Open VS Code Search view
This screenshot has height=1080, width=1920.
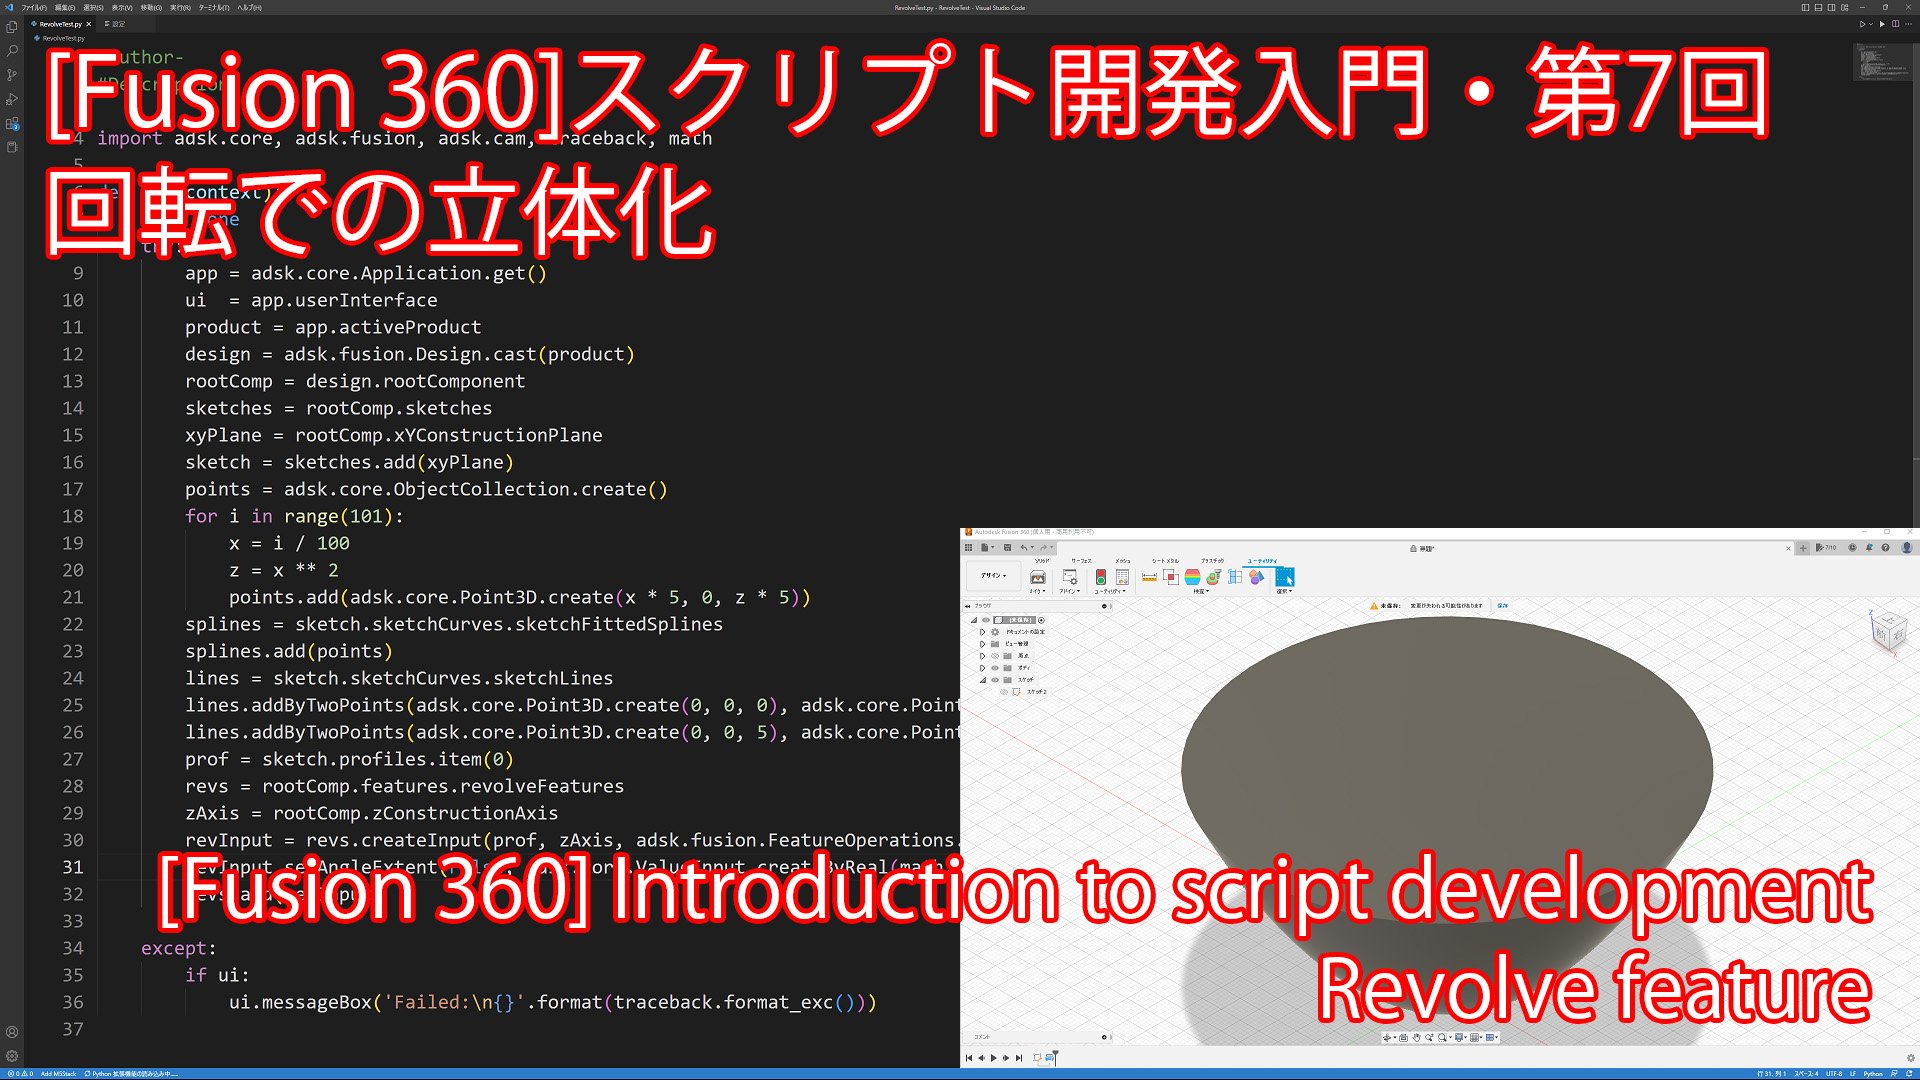click(12, 50)
